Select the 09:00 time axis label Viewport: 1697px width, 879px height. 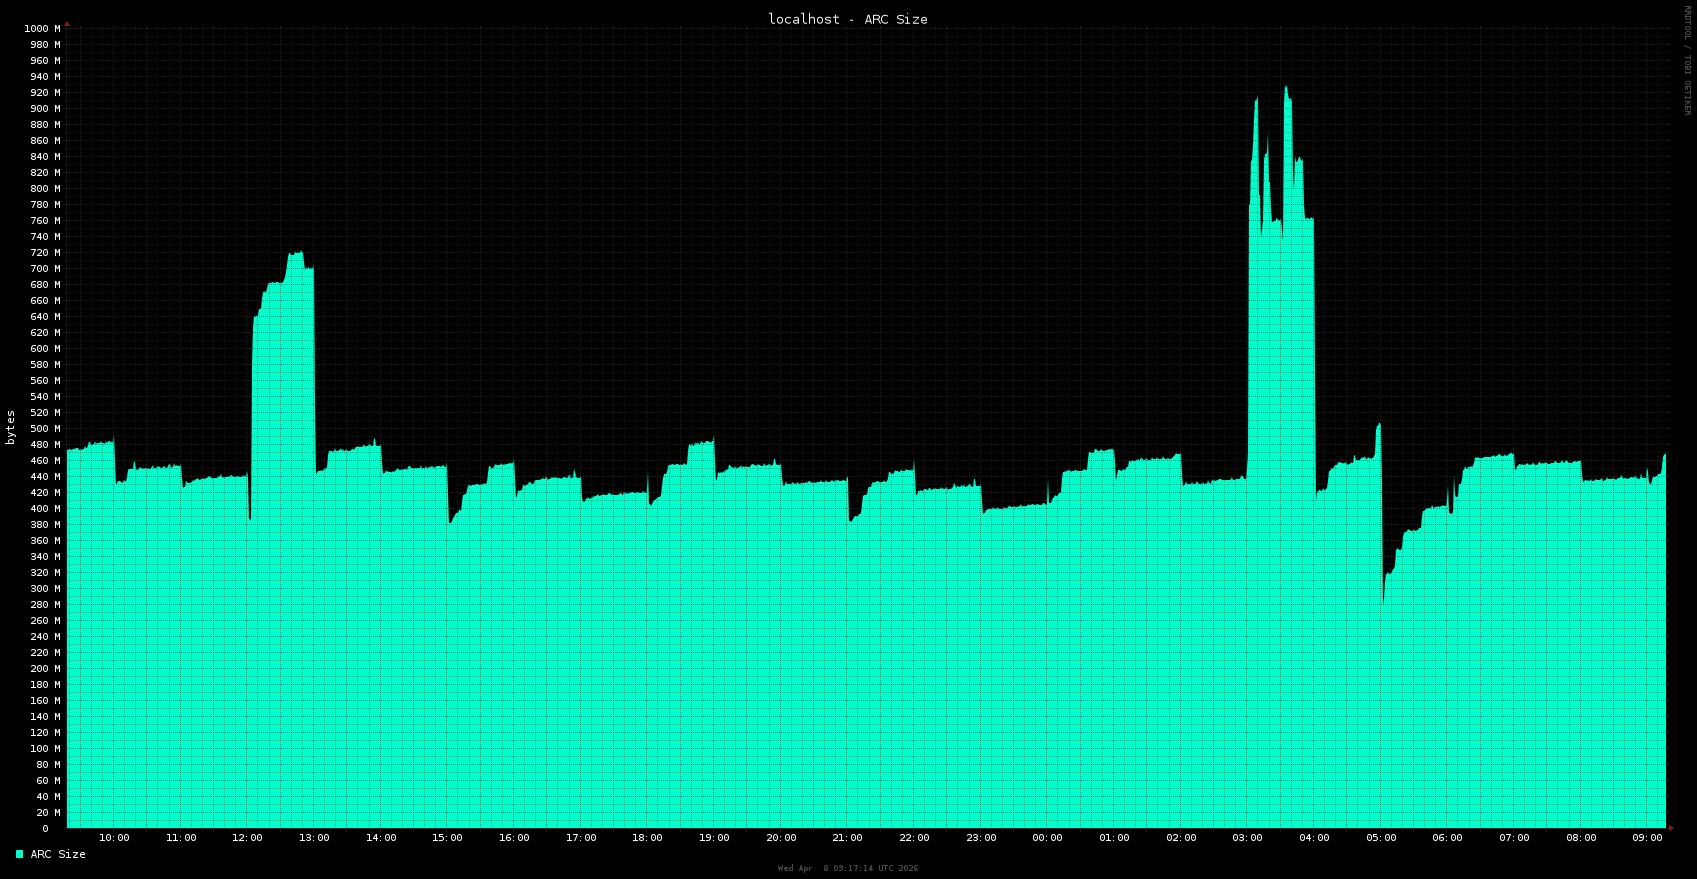[x=1647, y=838]
